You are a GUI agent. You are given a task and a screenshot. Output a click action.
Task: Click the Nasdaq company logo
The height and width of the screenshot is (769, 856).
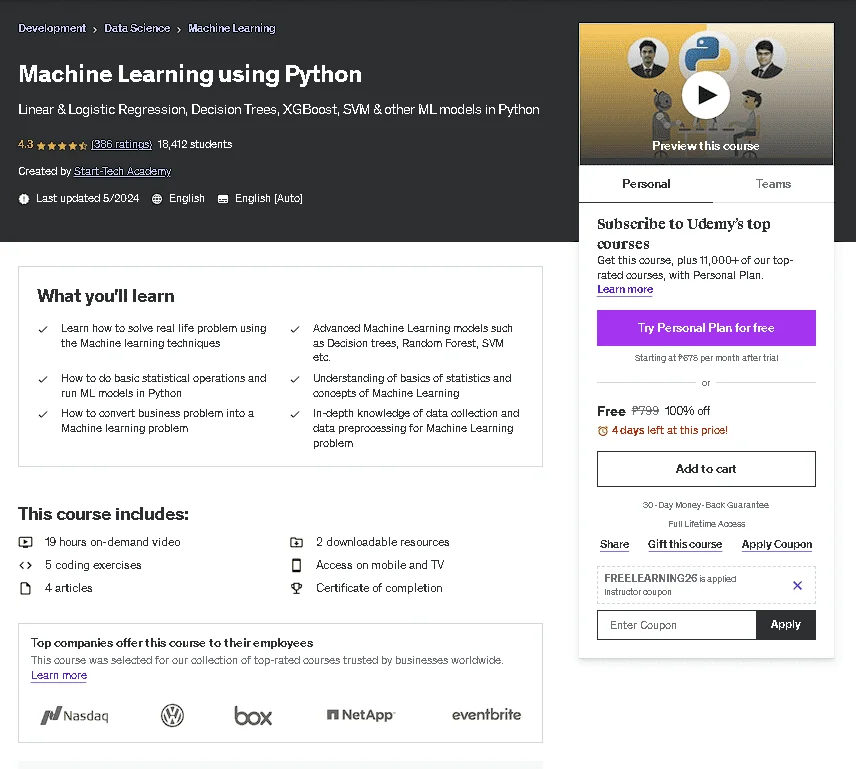75,715
